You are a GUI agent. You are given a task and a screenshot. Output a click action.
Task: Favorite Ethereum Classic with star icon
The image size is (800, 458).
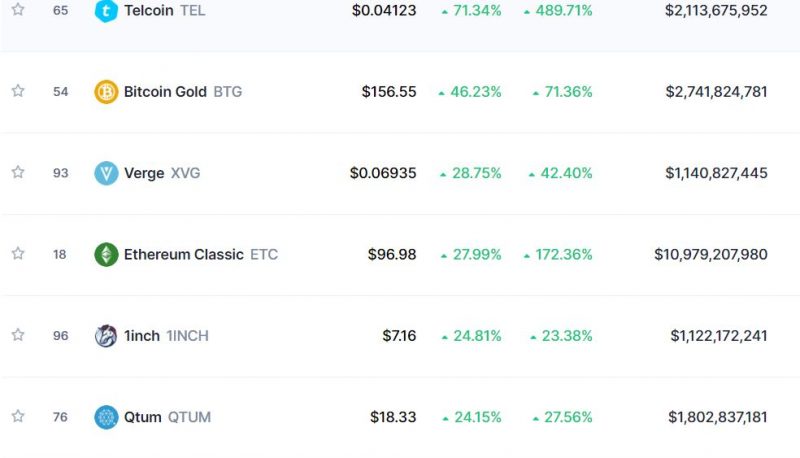coord(18,253)
